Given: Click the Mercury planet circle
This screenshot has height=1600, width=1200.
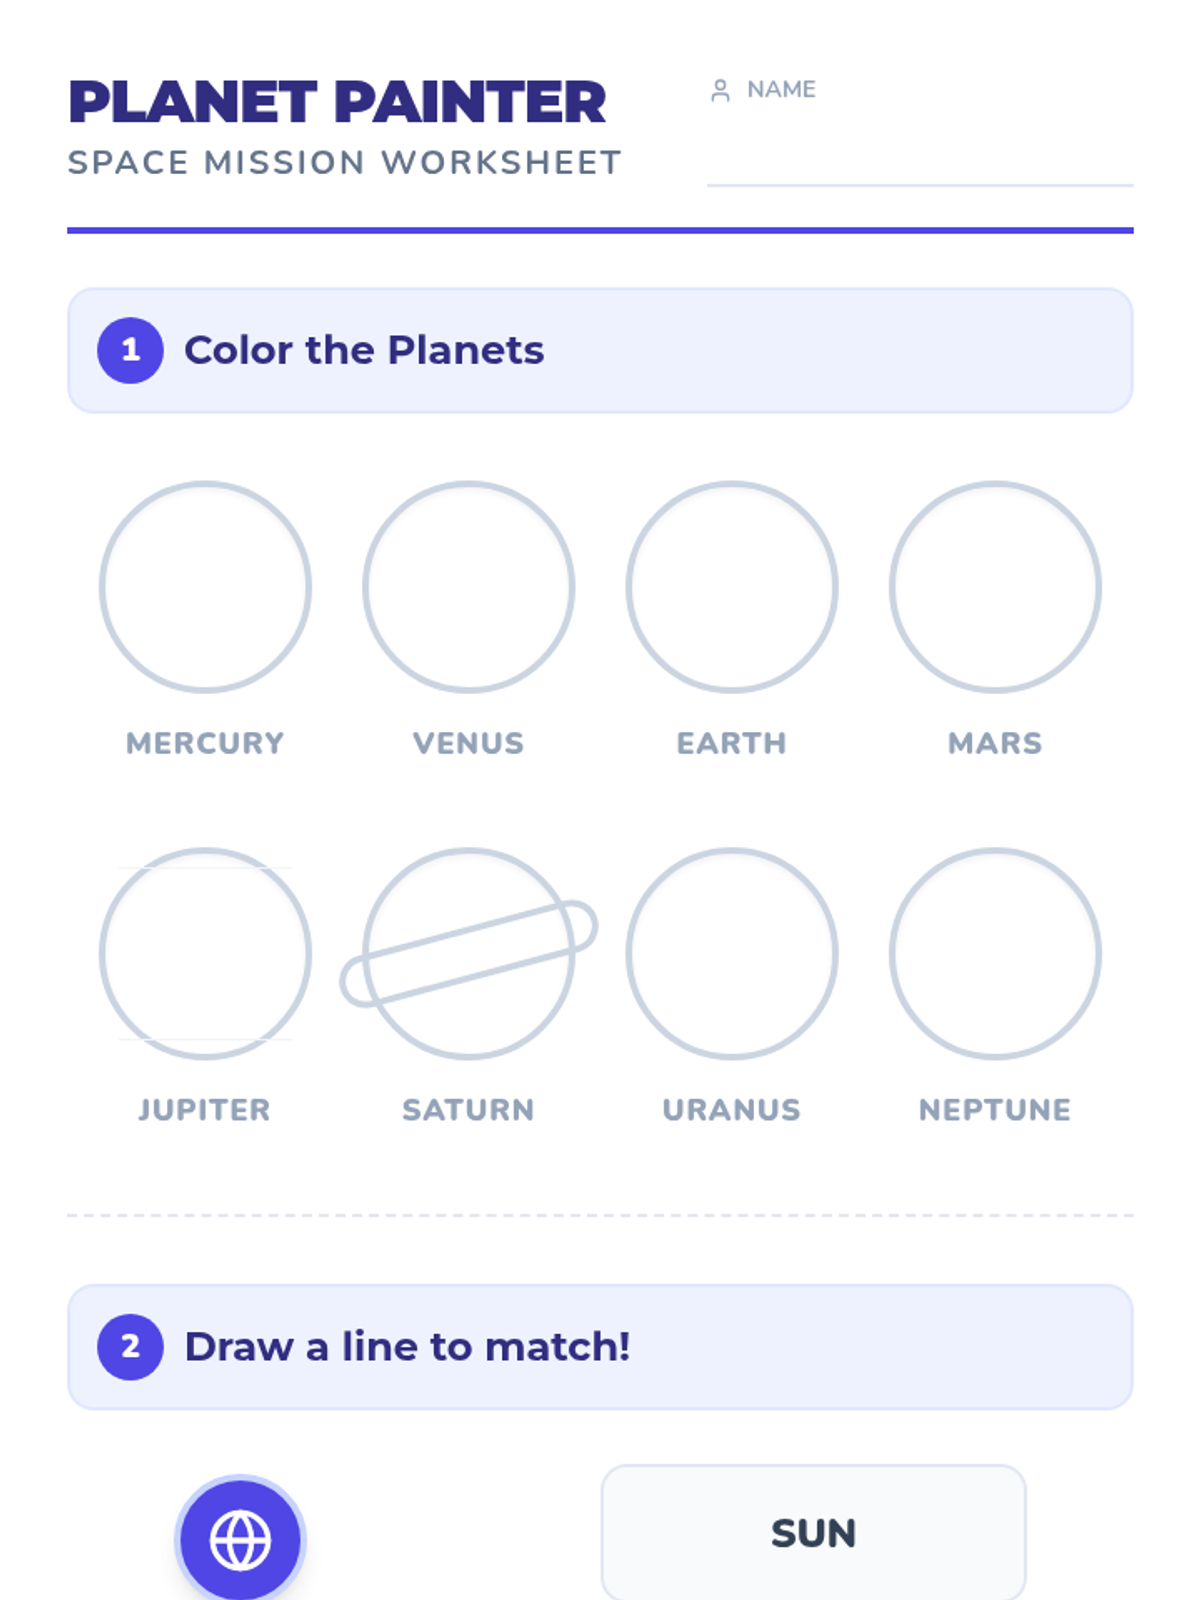Looking at the screenshot, I should [205, 587].
